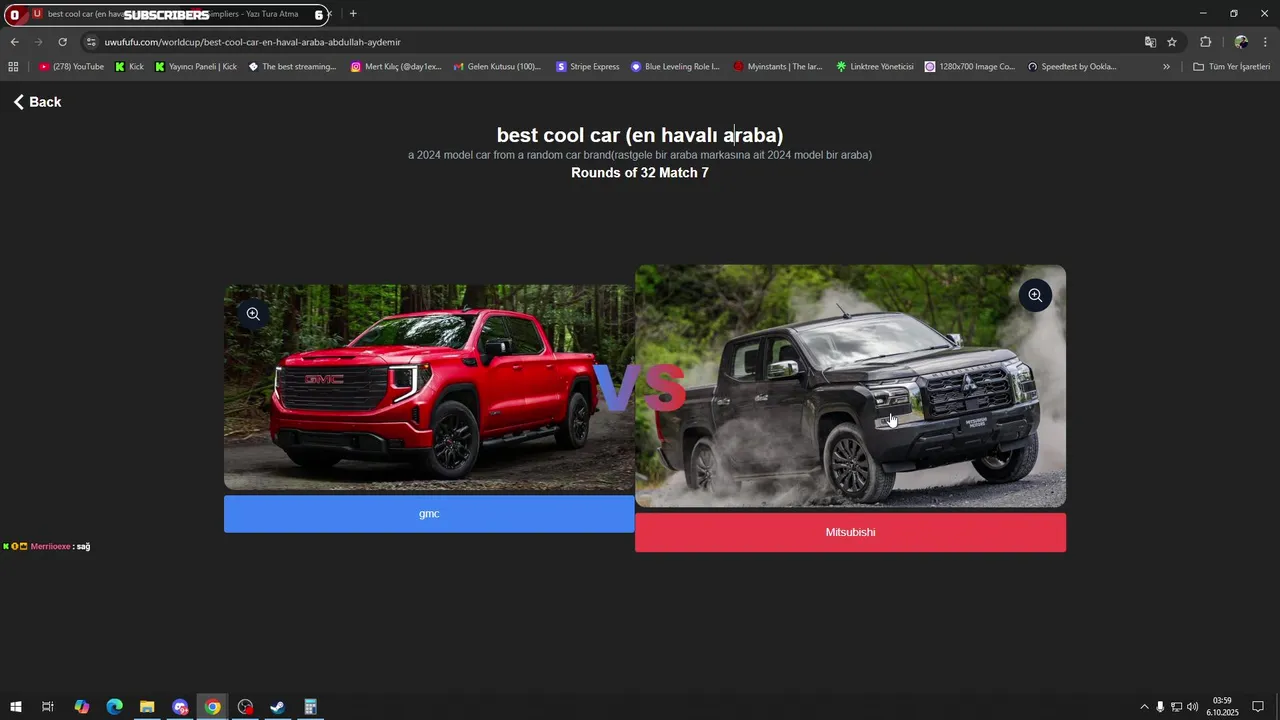Open Tüm Yer İşaretleri folder

click(x=1232, y=67)
